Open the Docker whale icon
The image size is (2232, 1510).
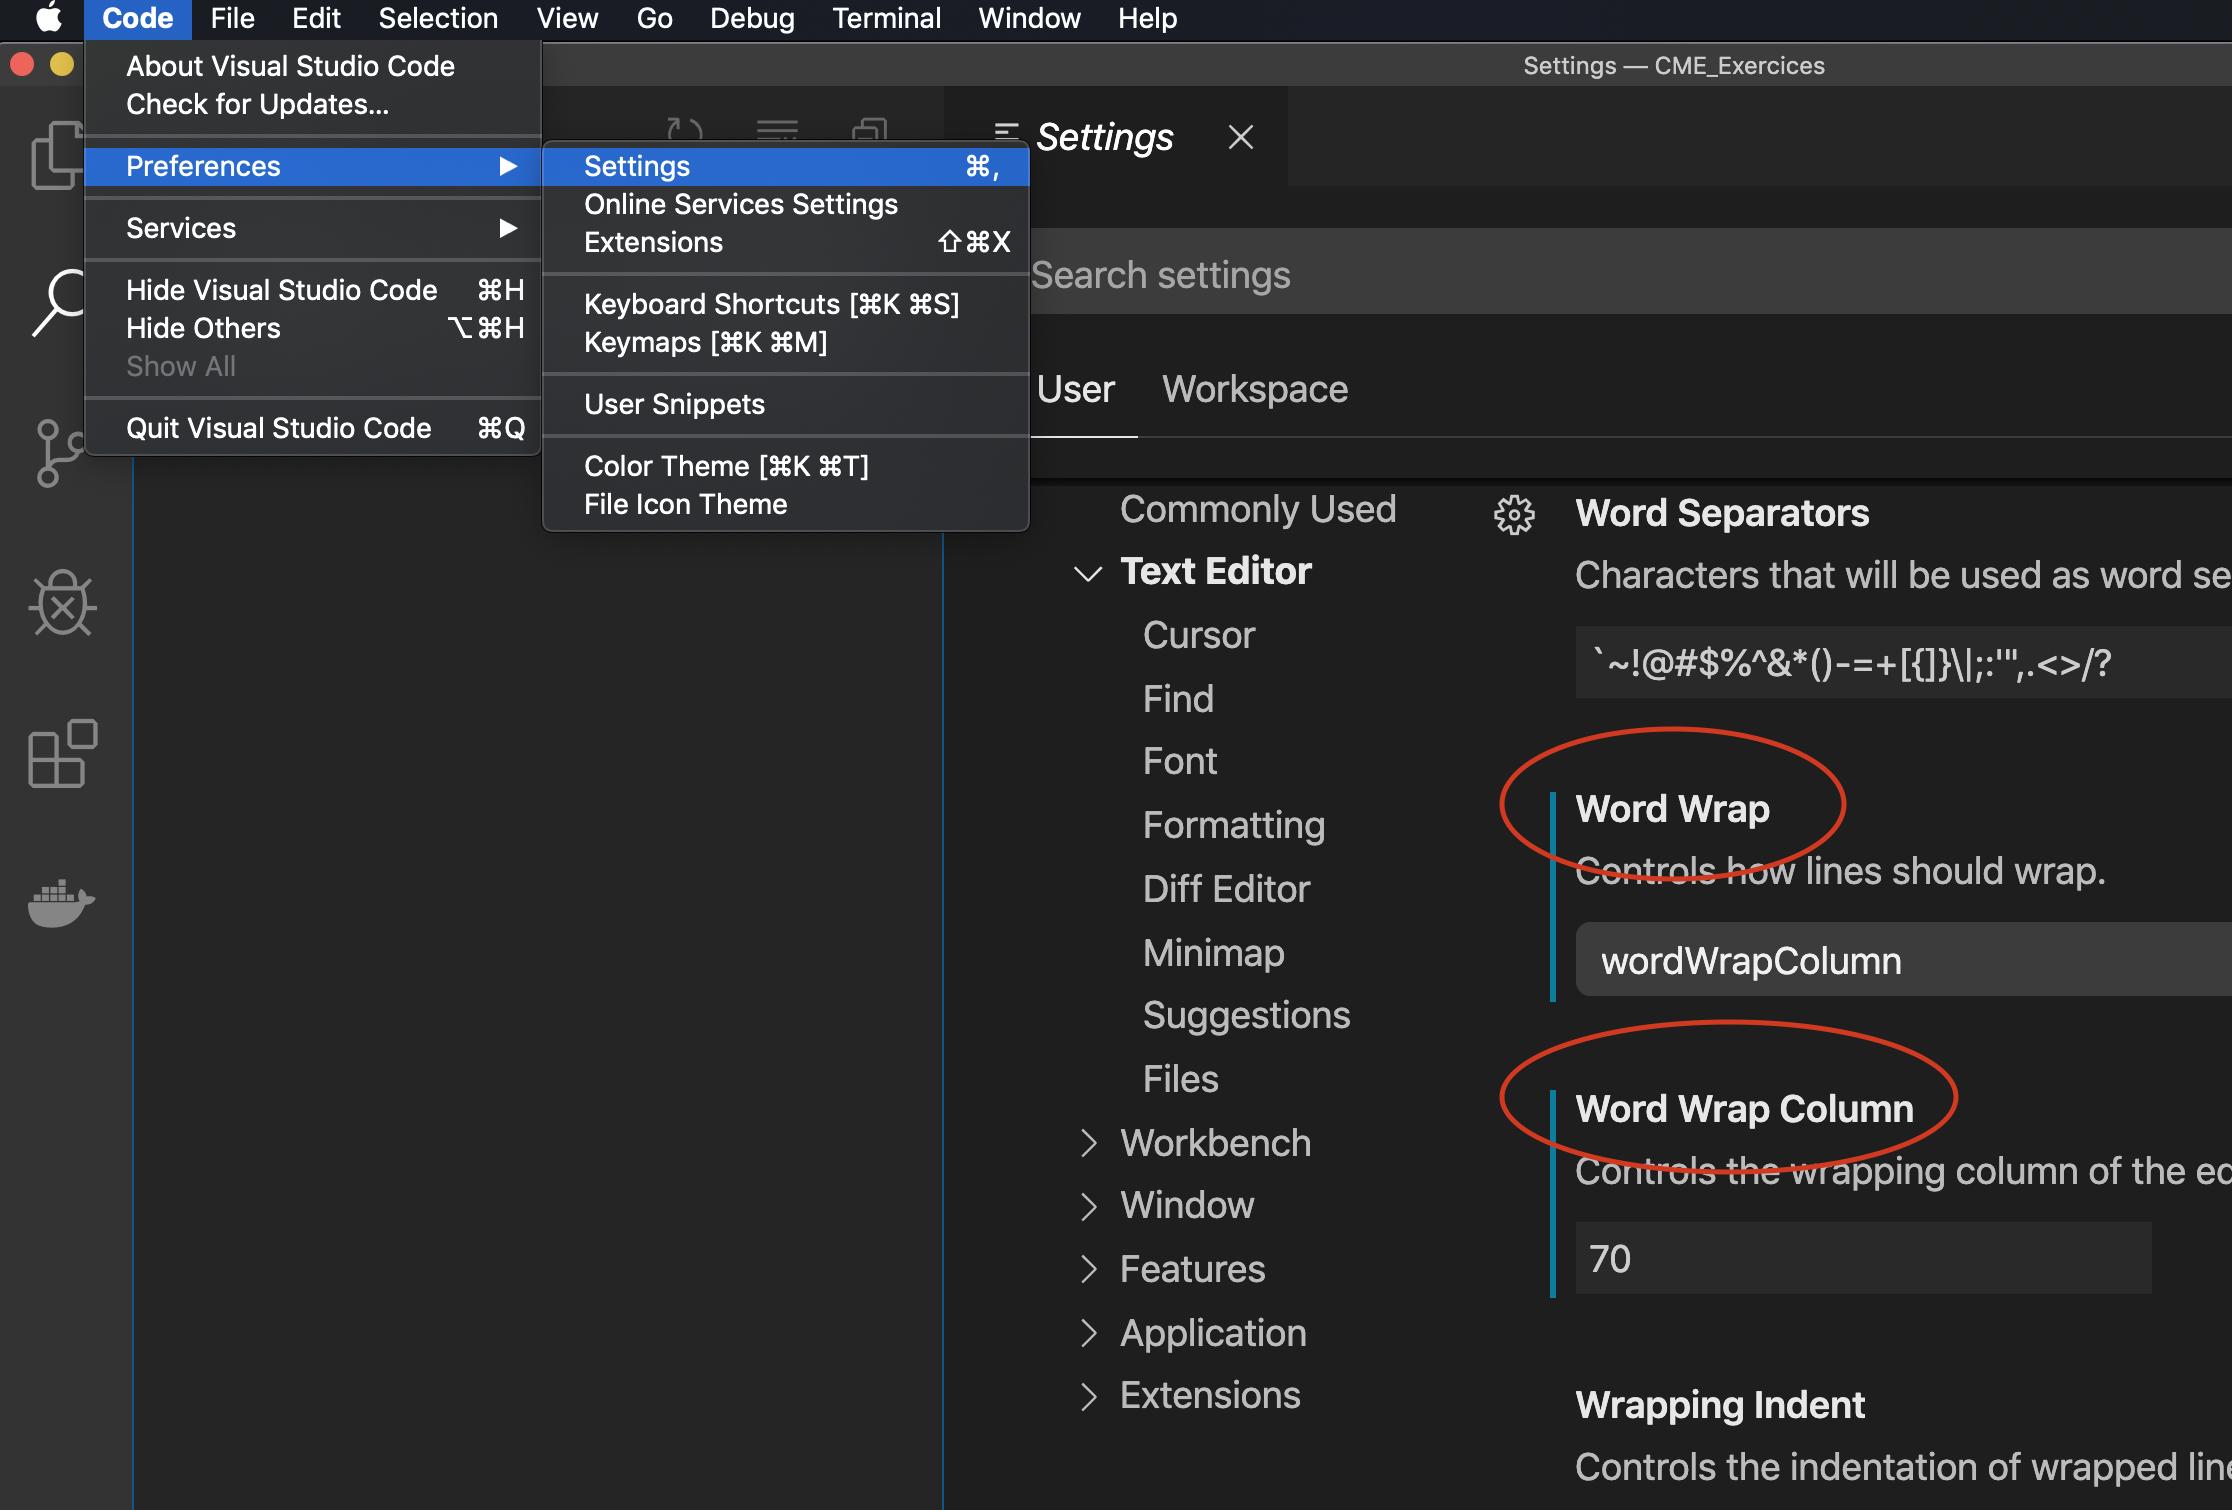[x=62, y=903]
